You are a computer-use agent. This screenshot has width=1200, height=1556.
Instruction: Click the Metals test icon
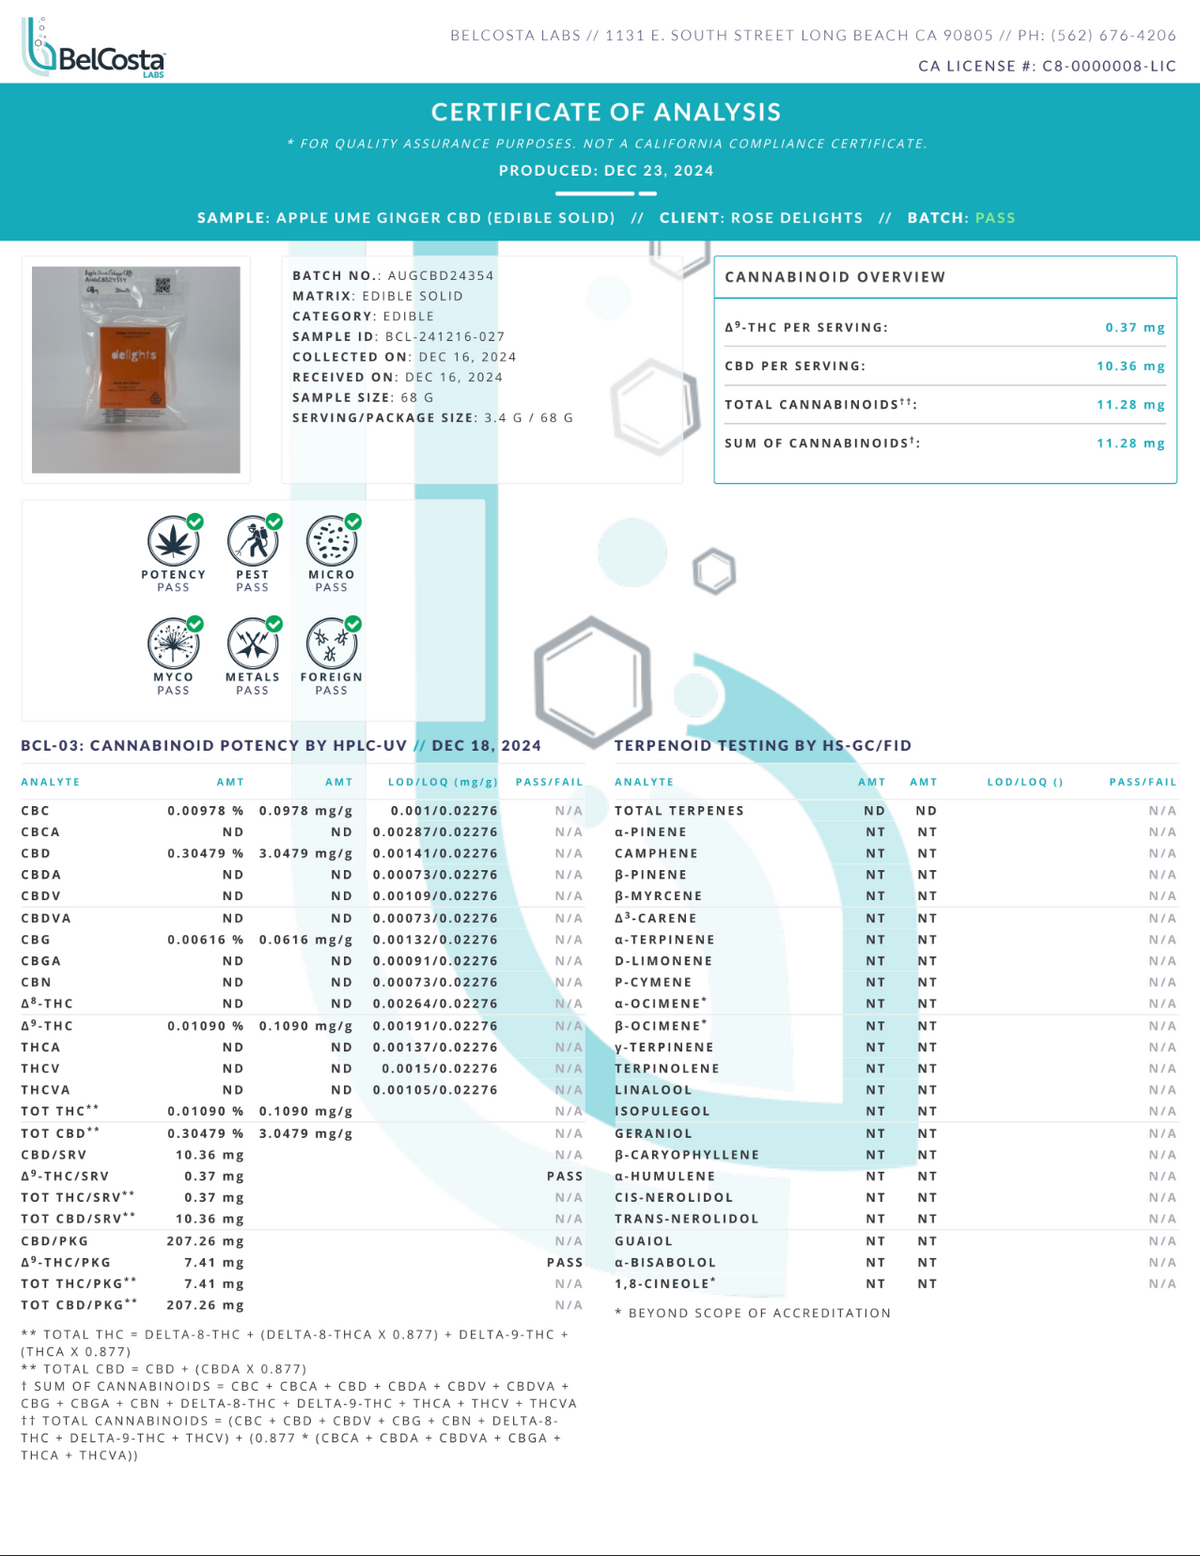[x=251, y=644]
